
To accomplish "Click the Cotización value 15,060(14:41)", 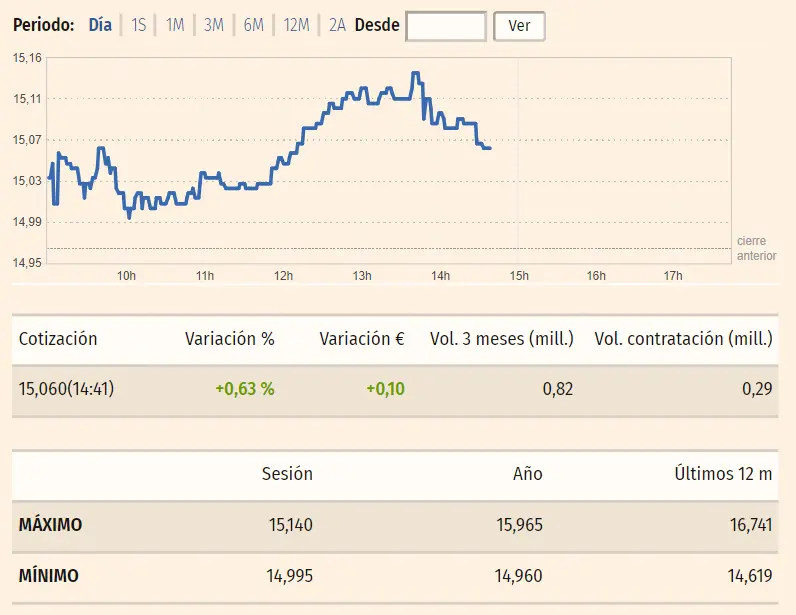I will pyautogui.click(x=67, y=389).
